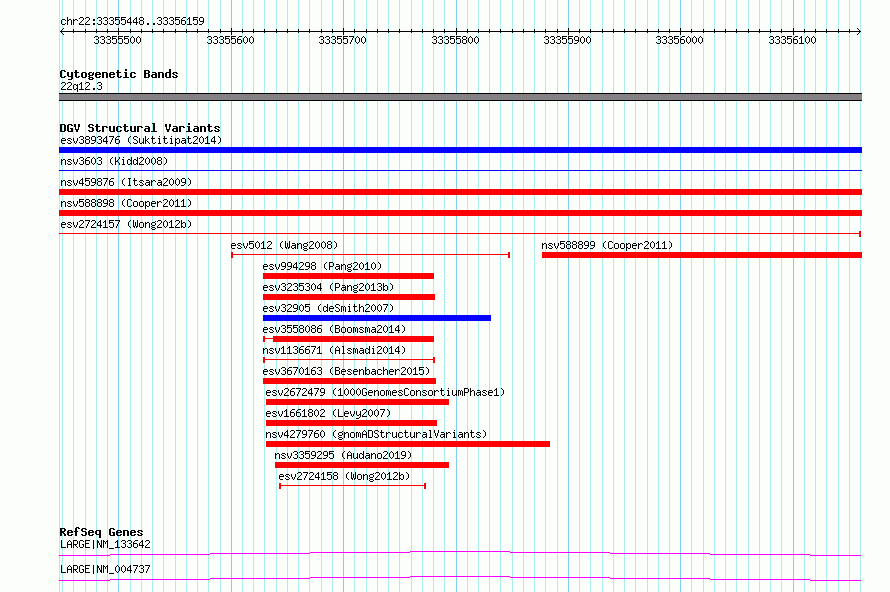The image size is (890, 592).
Task: Click the 33355900 ruler position label
Action: pos(567,40)
